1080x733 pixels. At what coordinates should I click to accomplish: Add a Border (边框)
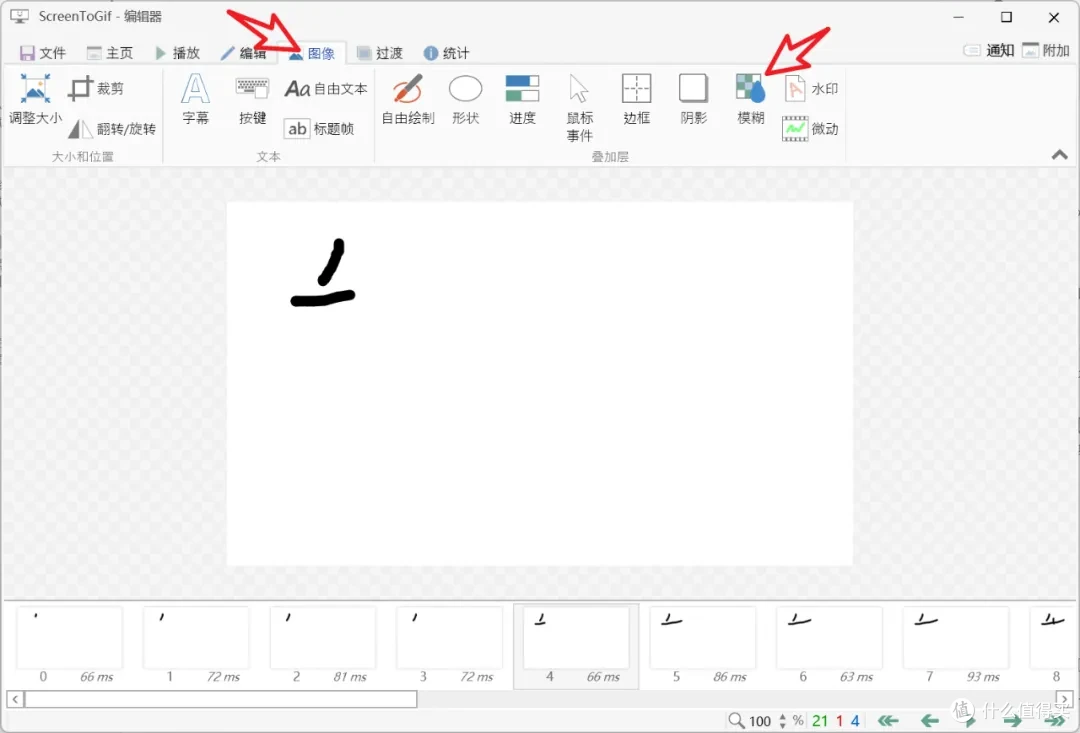636,100
